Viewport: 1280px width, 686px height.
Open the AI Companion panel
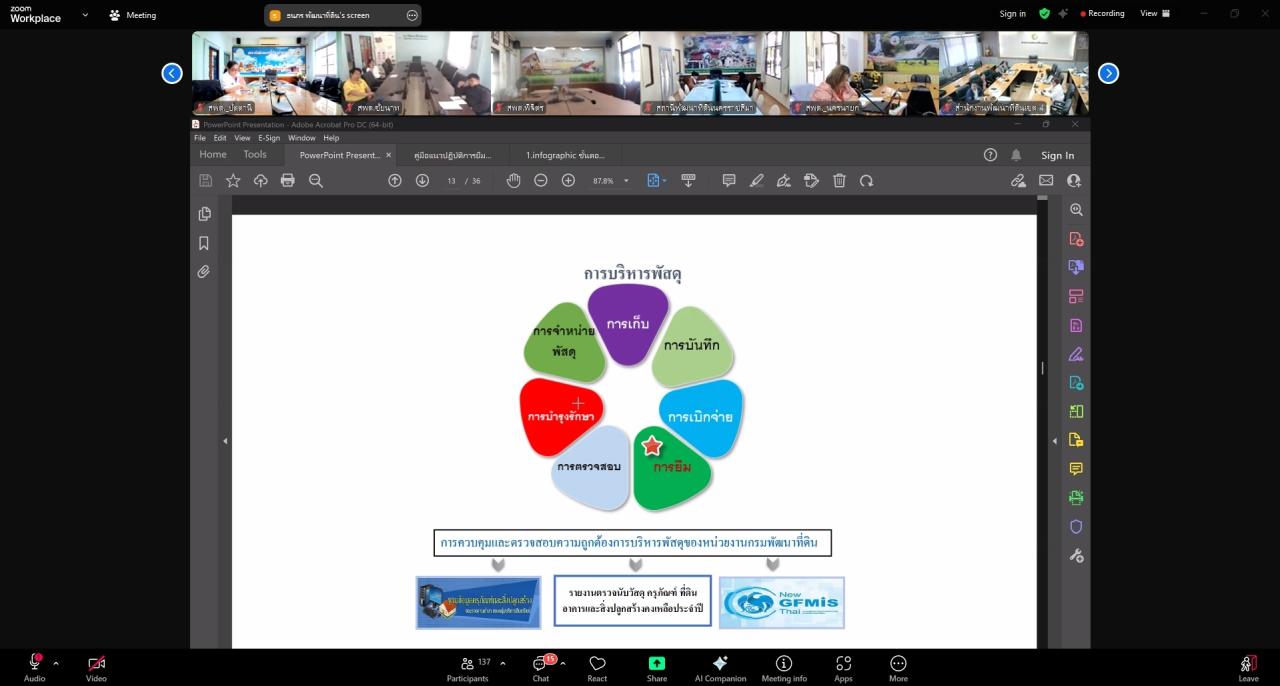720,667
